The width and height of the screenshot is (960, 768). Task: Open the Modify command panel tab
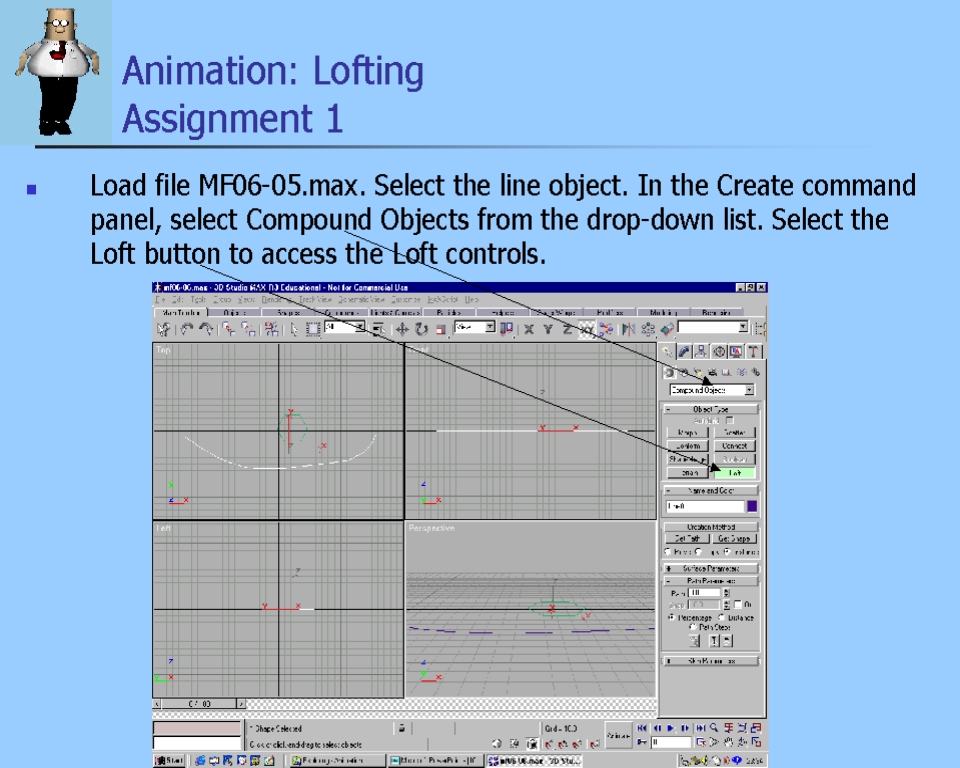pos(685,351)
